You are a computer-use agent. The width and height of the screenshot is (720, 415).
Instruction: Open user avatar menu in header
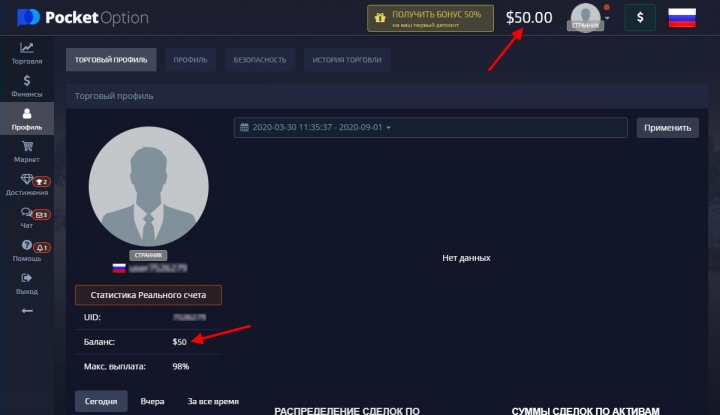(x=586, y=17)
